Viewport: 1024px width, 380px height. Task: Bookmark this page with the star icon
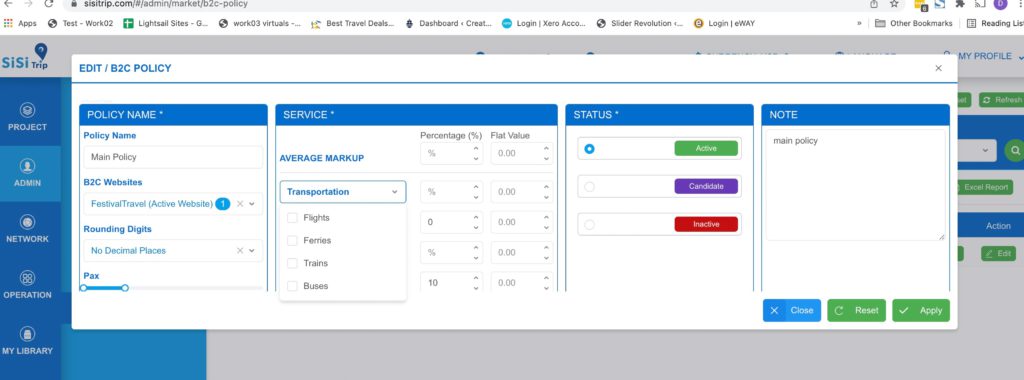[895, 4]
